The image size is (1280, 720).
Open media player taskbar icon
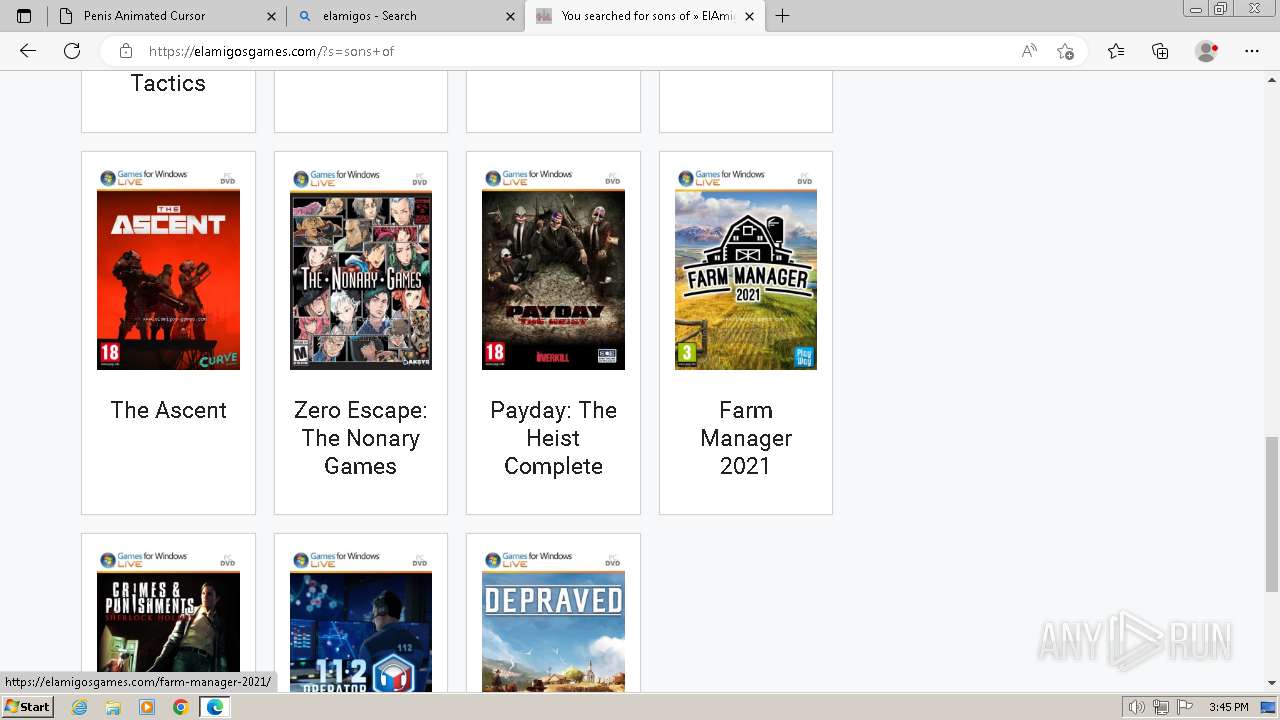coord(147,707)
